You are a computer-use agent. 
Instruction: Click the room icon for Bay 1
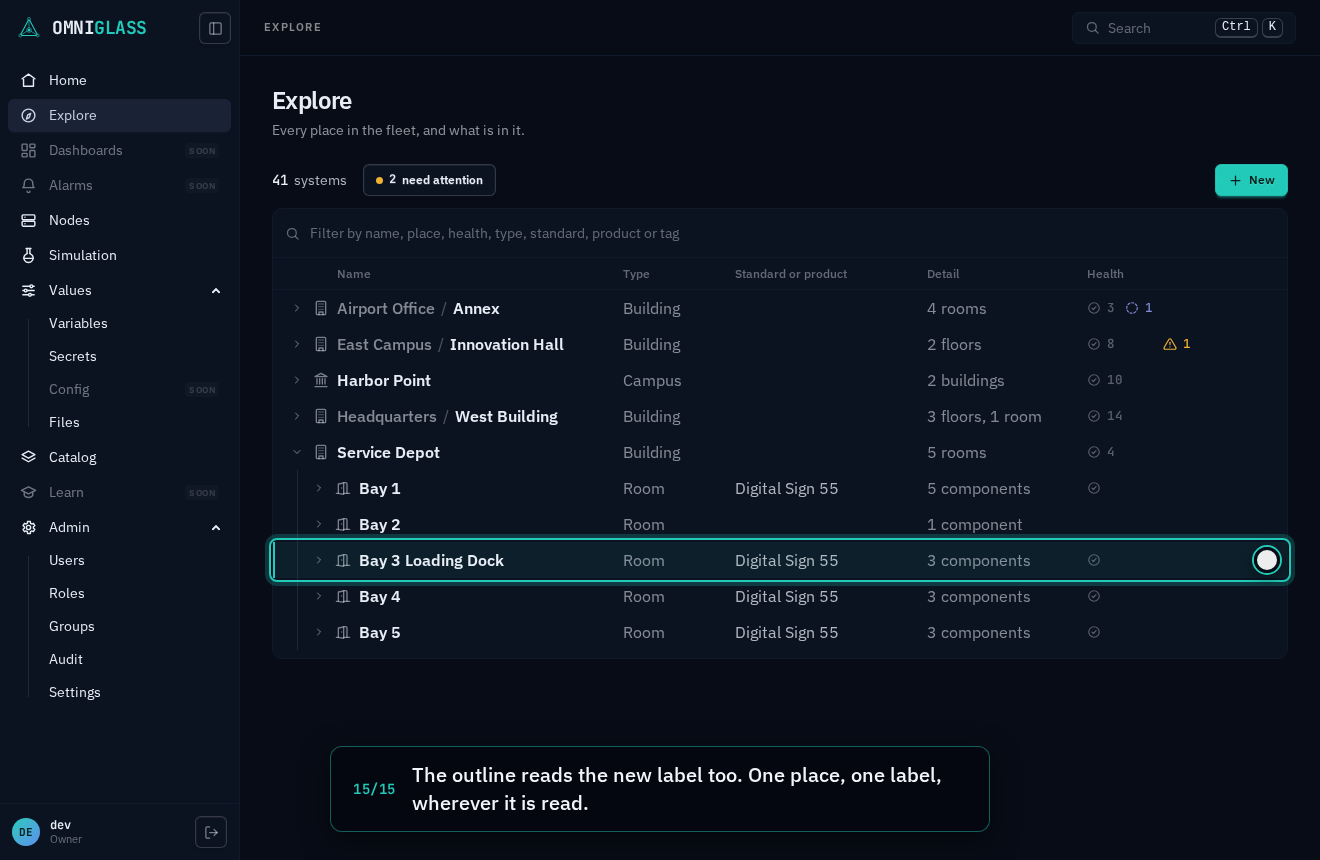pyautogui.click(x=343, y=488)
